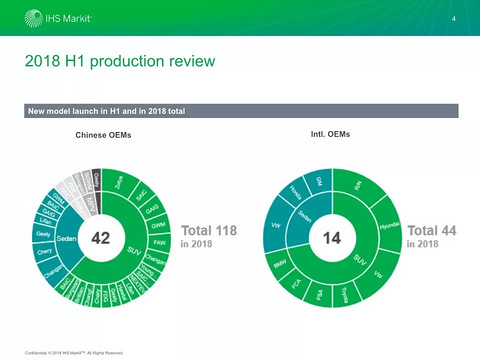Click 'Total 118' label
The height and width of the screenshot is (360, 480).
(209, 231)
